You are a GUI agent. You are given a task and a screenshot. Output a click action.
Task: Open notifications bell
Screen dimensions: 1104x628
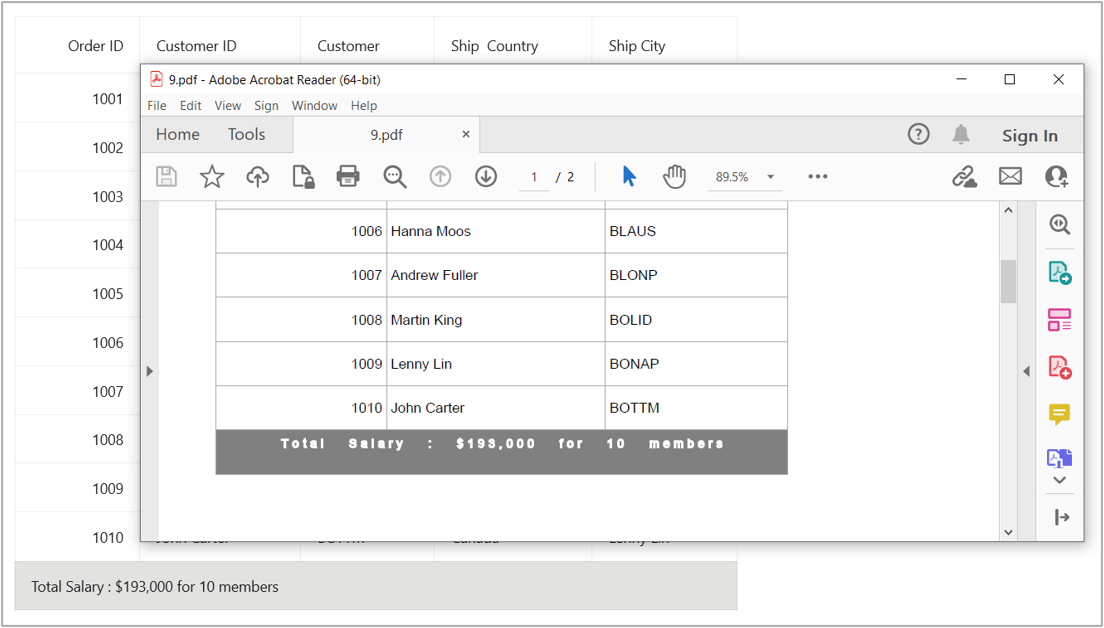[x=961, y=135]
